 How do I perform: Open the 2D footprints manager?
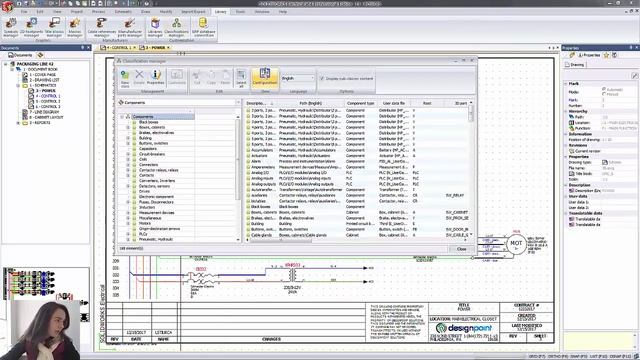31,27
